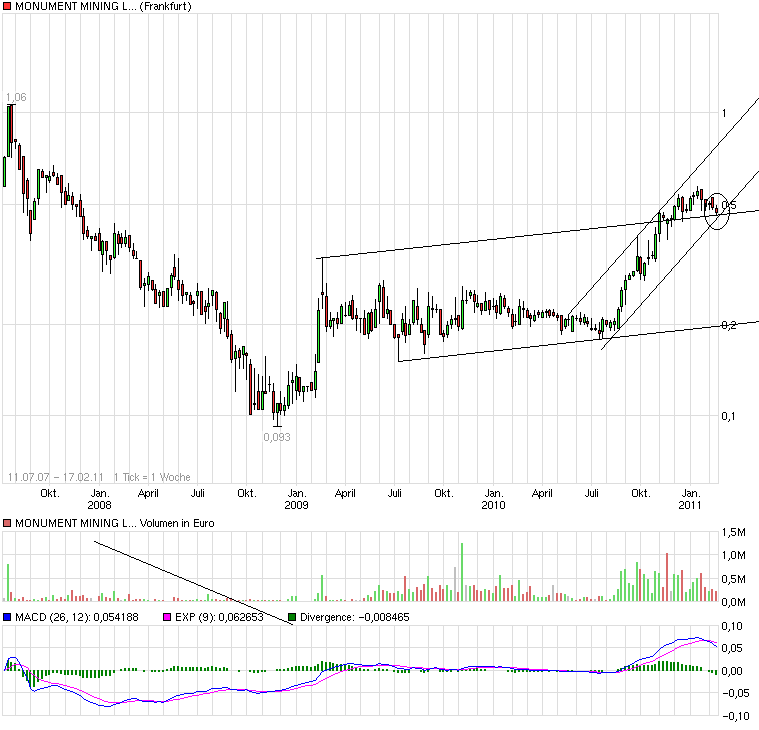Click the 'Divergence: −0,008465' label
This screenshot has height=730, width=759.
tap(355, 617)
